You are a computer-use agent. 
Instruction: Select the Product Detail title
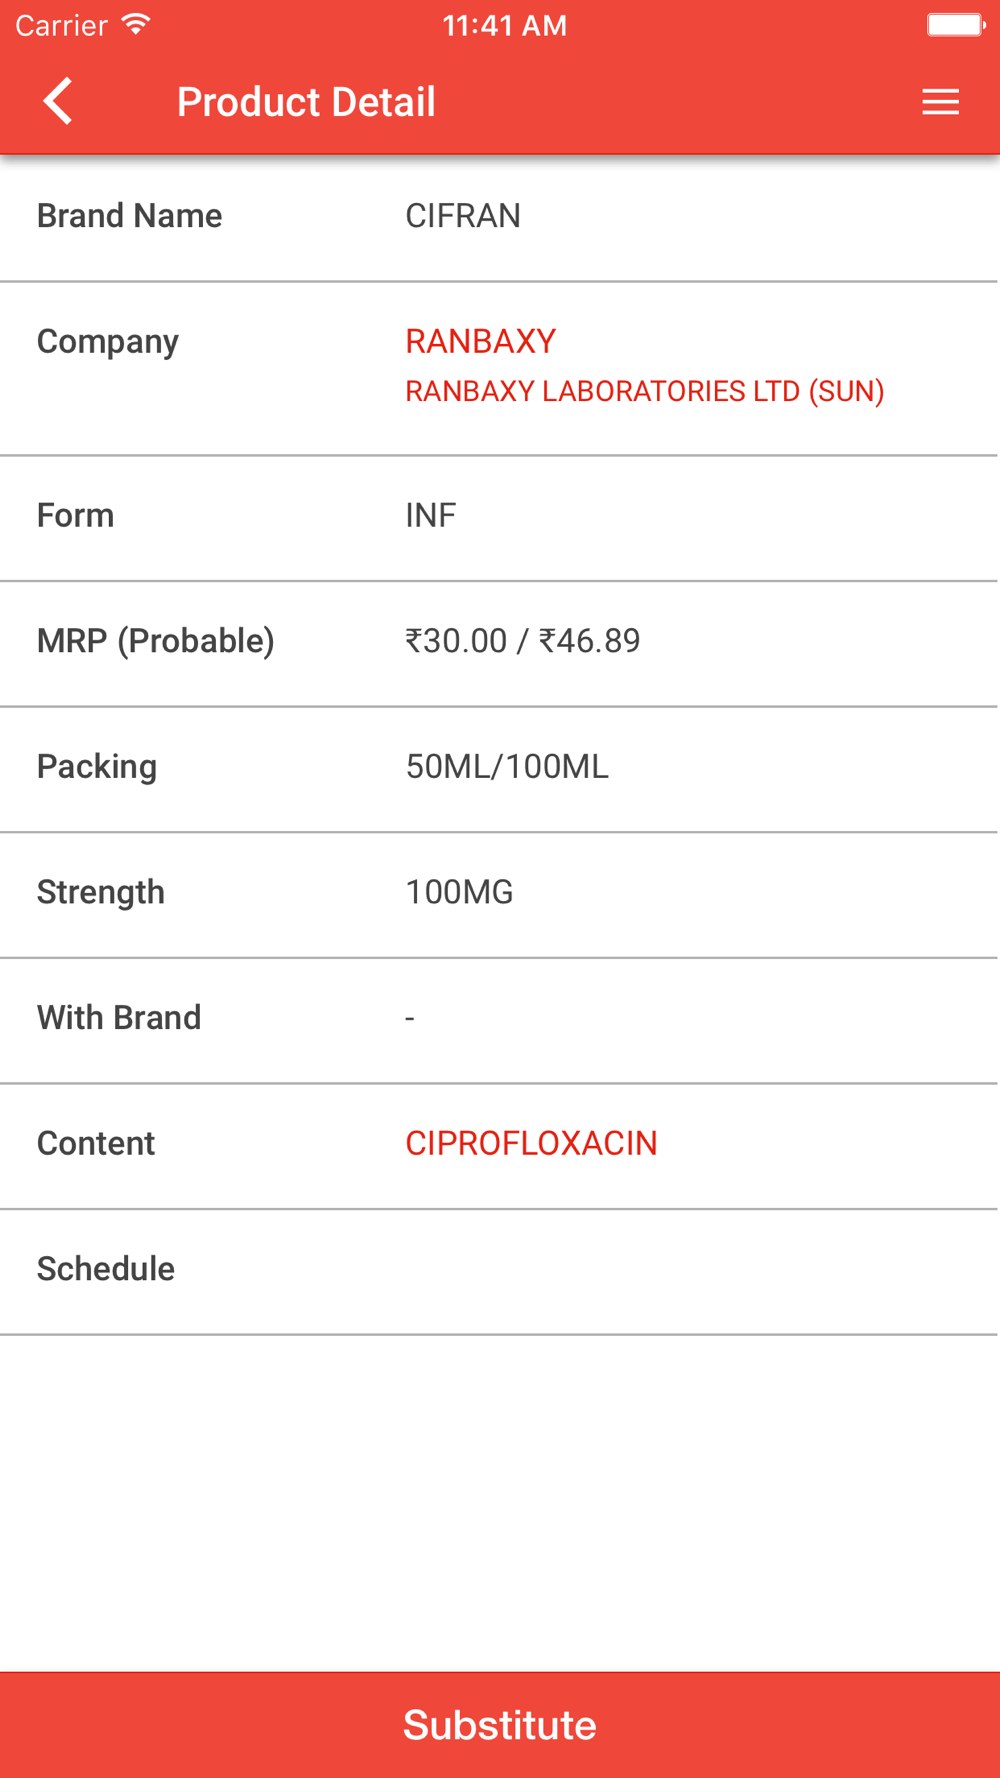[306, 102]
